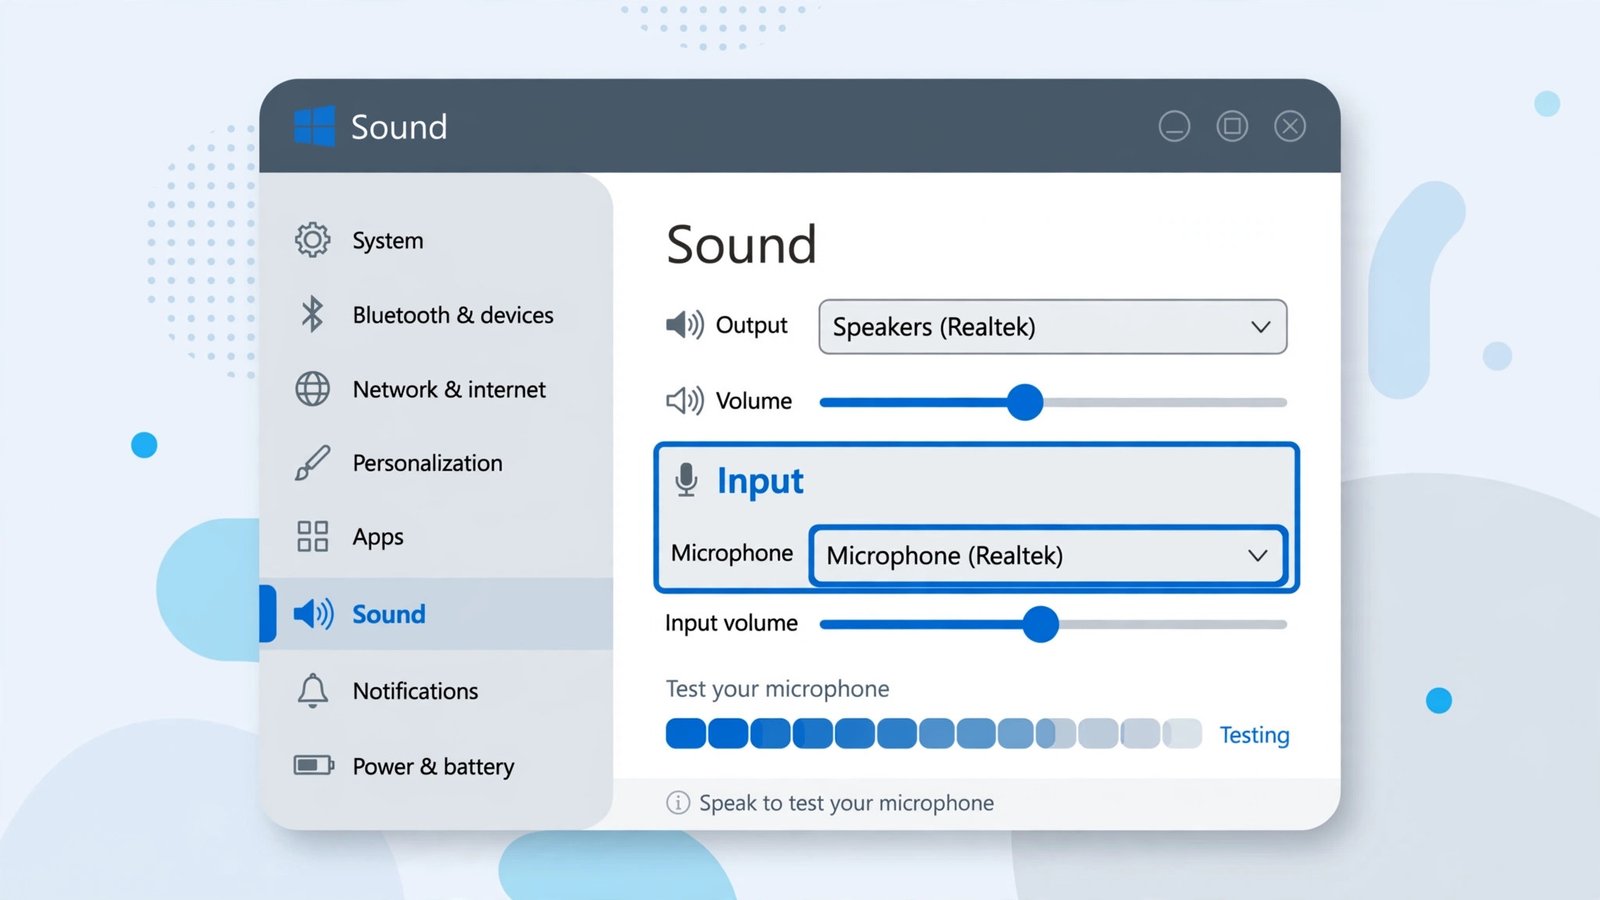The image size is (1600, 900).
Task: Open the Apps section label
Action: tap(378, 537)
